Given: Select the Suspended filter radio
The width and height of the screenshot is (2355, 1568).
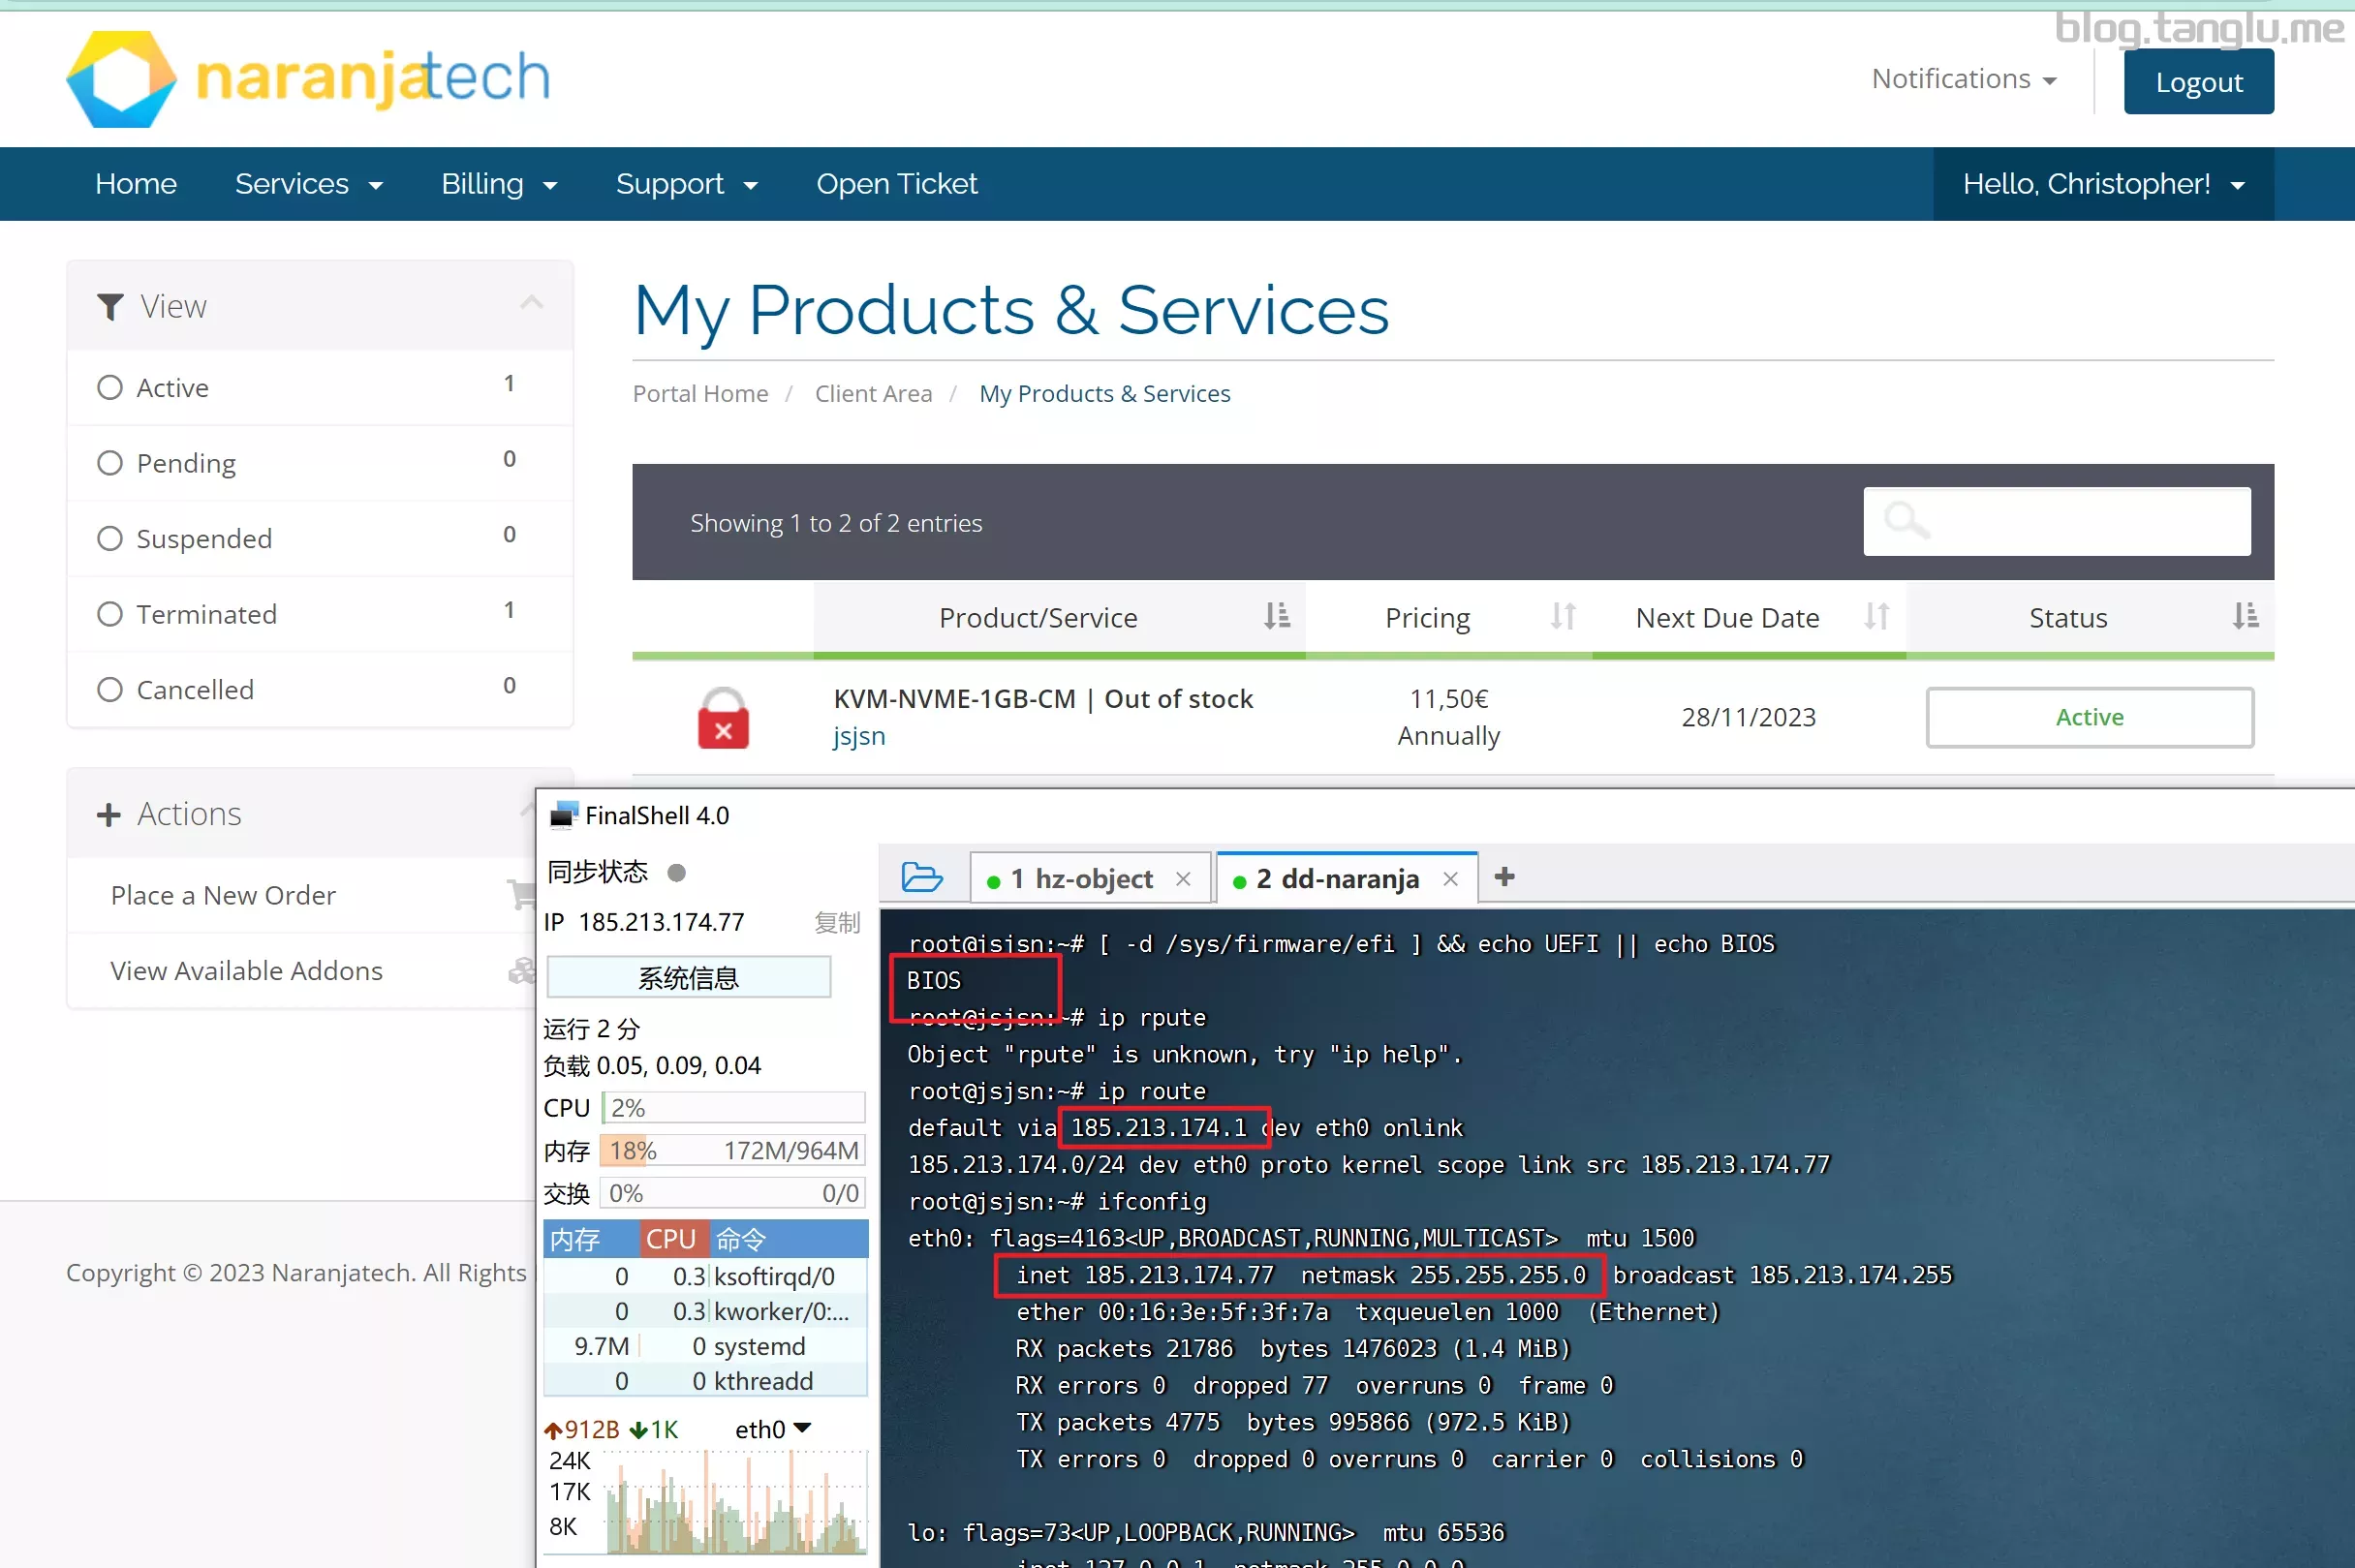Looking at the screenshot, I should (x=110, y=538).
